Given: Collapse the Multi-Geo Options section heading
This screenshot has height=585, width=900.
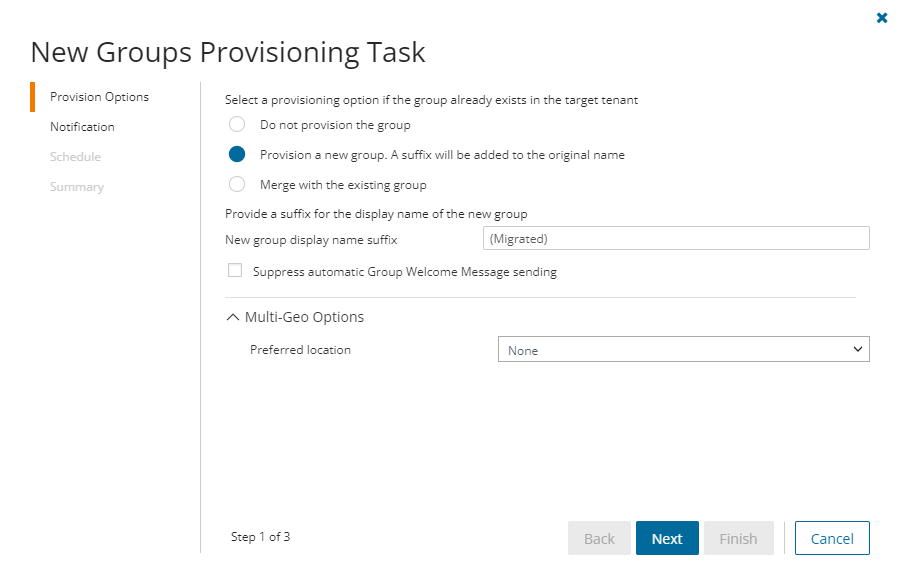Looking at the screenshot, I should [x=304, y=317].
